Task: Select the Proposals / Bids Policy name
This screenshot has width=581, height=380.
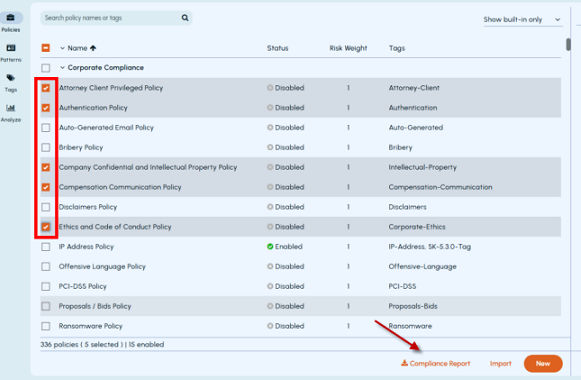Action: (x=95, y=306)
